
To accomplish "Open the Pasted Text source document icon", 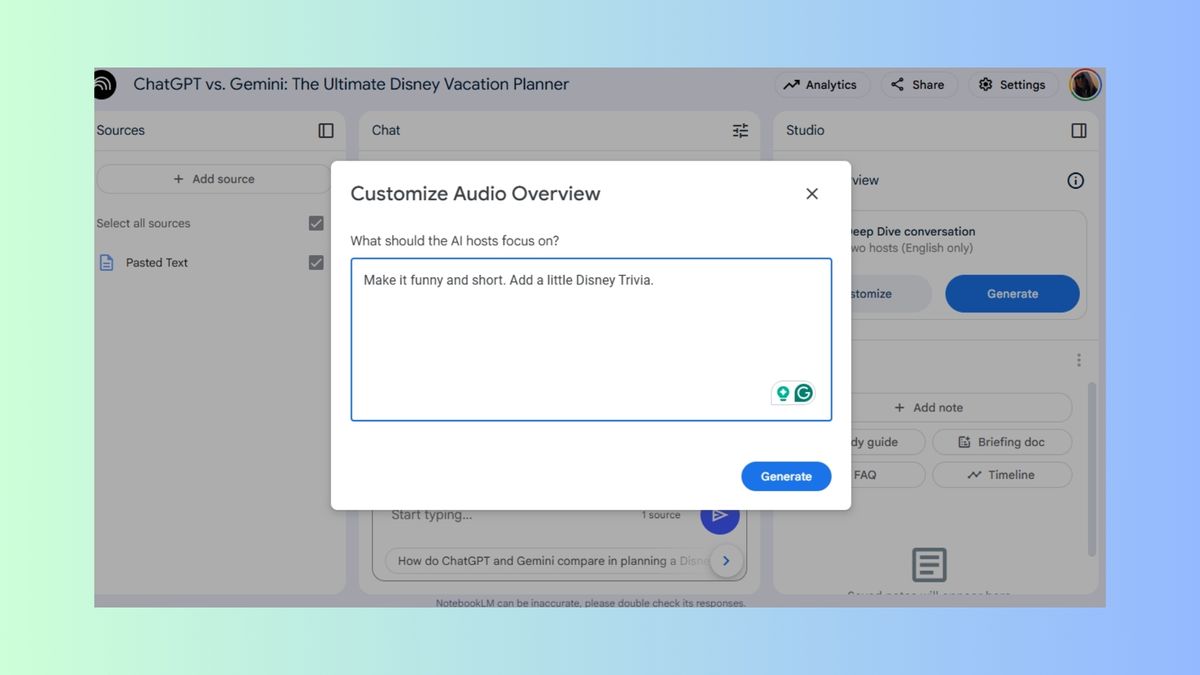I will tap(105, 262).
